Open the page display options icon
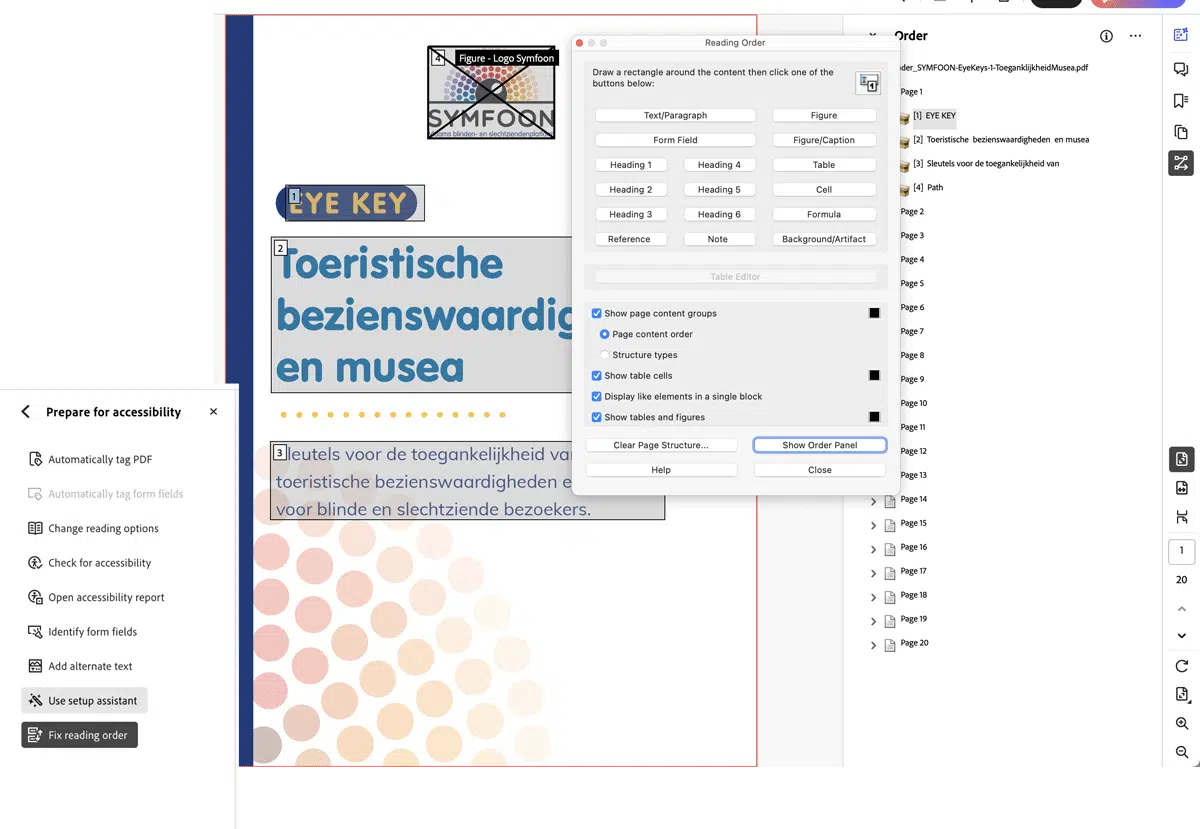Screen dimensions: 1200x829 tap(1181, 695)
